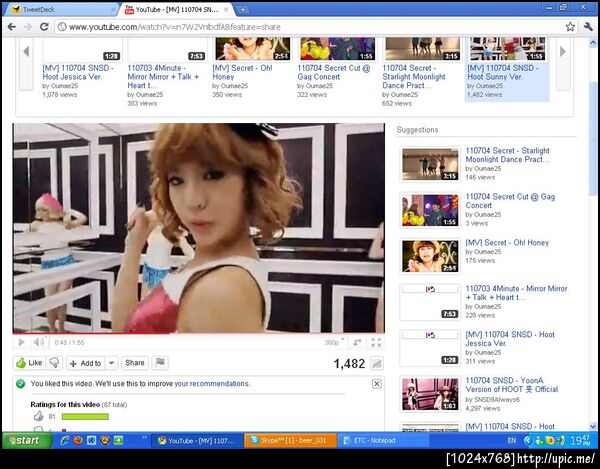Open suggestion '4Minute - Mirror Mirror + Talk'

(516, 293)
